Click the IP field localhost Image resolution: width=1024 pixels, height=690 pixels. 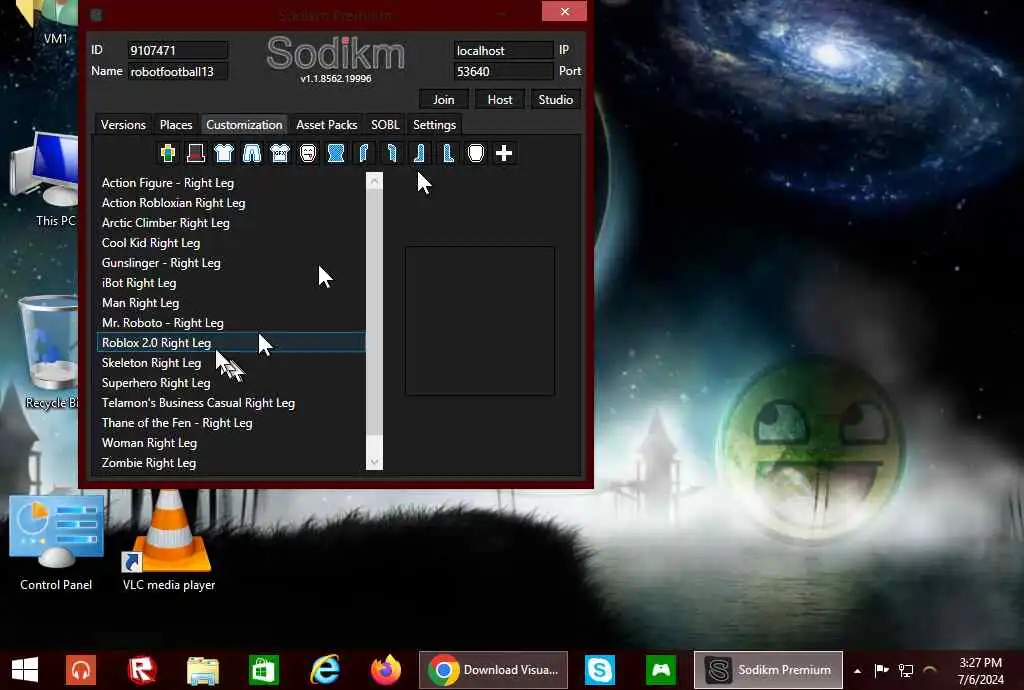coord(504,50)
